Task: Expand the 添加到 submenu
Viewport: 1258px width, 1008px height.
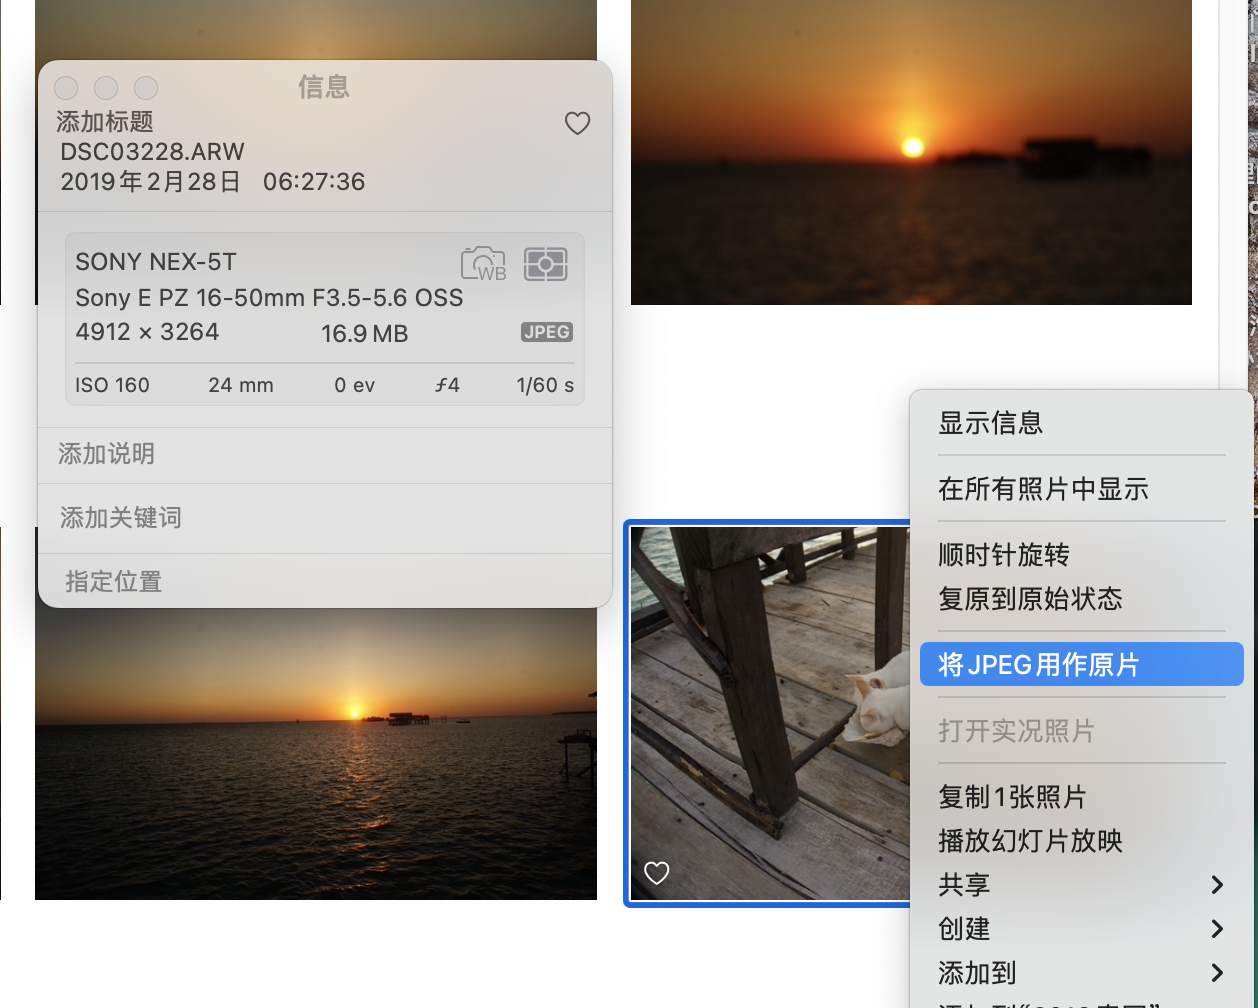Action: (1080, 972)
